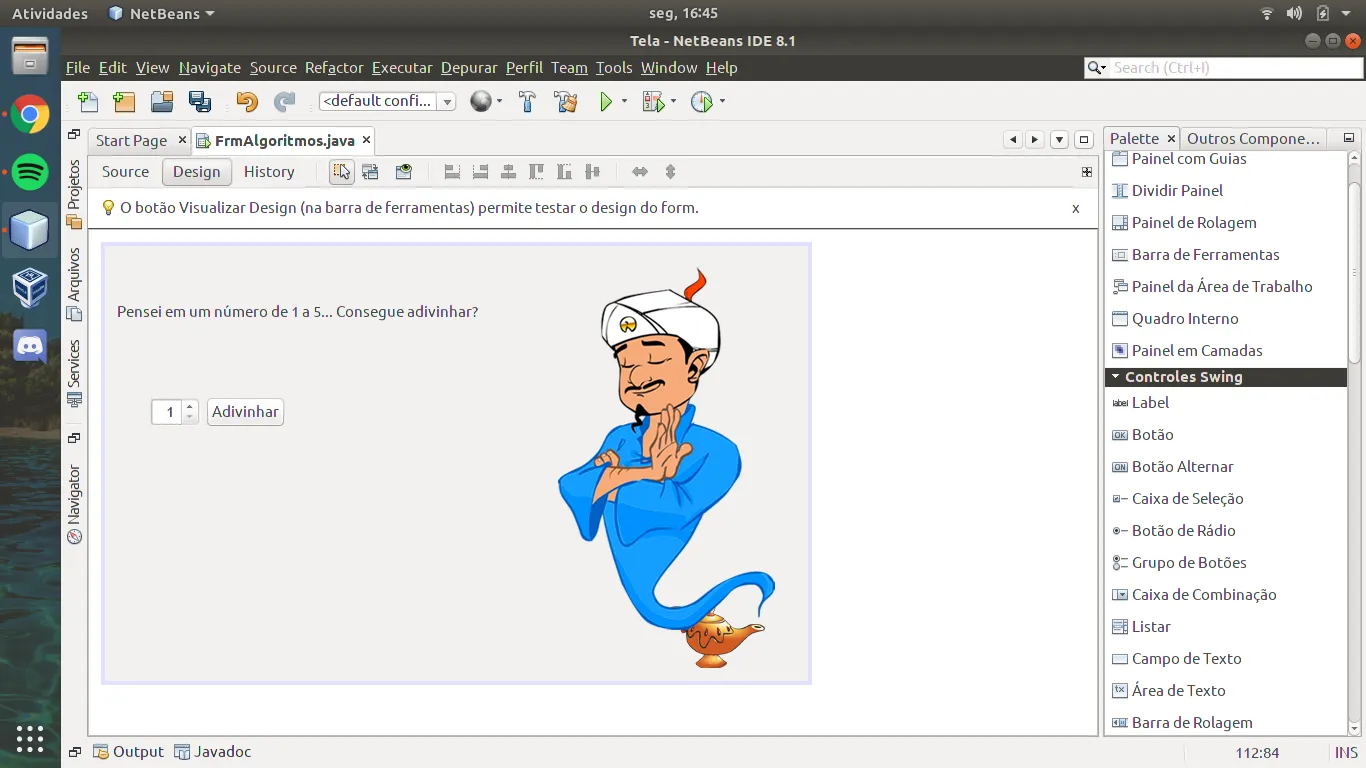Open dropdown arrow next to Profile icon
Image resolution: width=1366 pixels, height=768 pixels.
tap(722, 102)
